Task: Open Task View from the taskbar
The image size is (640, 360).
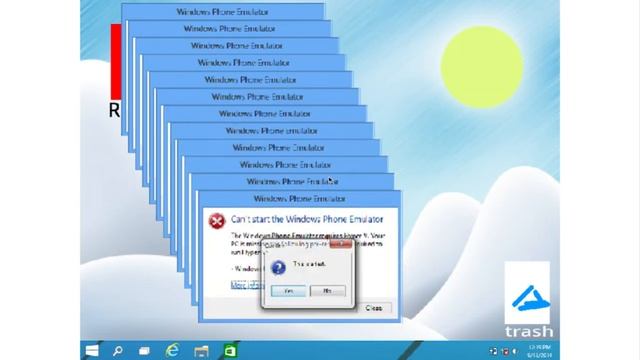Action: coord(144,351)
